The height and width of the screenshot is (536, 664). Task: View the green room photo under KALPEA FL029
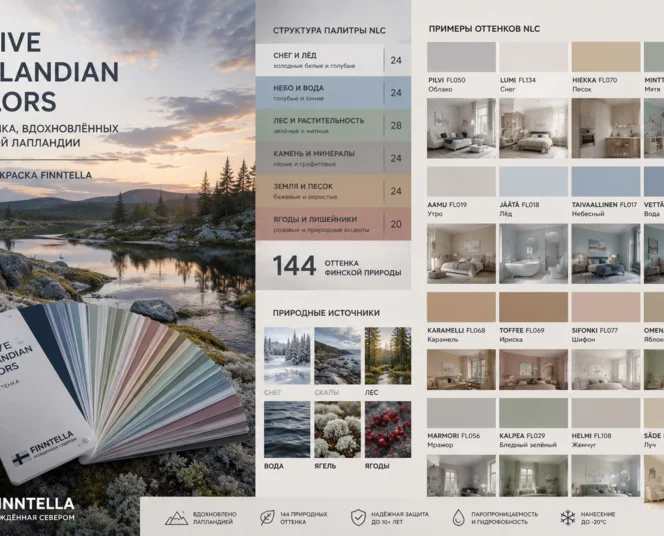click(534, 475)
